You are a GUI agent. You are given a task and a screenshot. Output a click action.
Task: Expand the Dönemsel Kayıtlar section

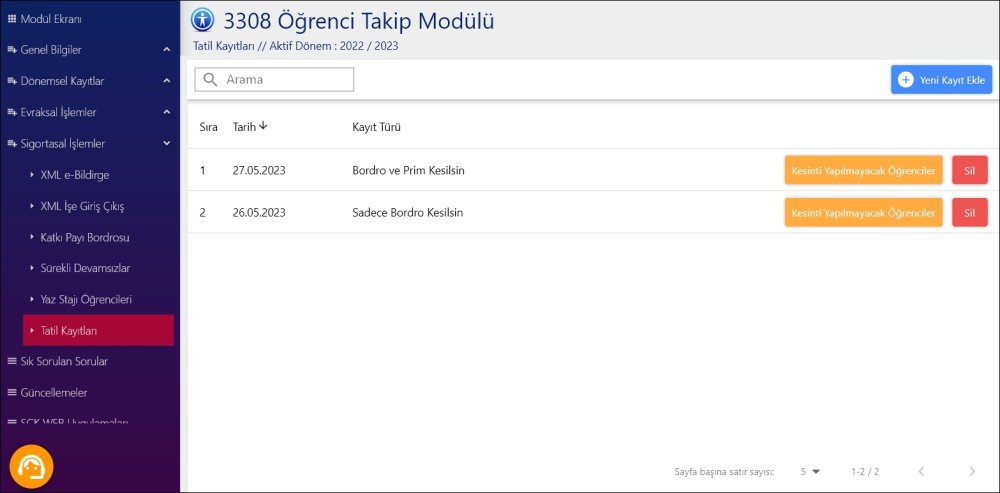[167, 81]
